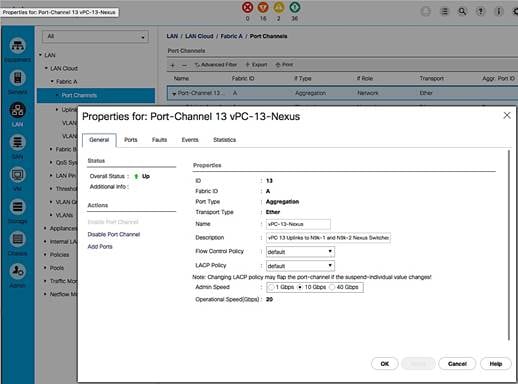
Task: Expand the Policies tree node
Action: 45,255
